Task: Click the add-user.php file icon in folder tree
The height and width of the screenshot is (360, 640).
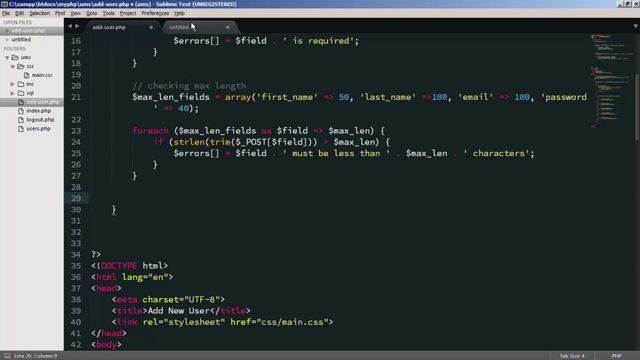Action: 21,102
